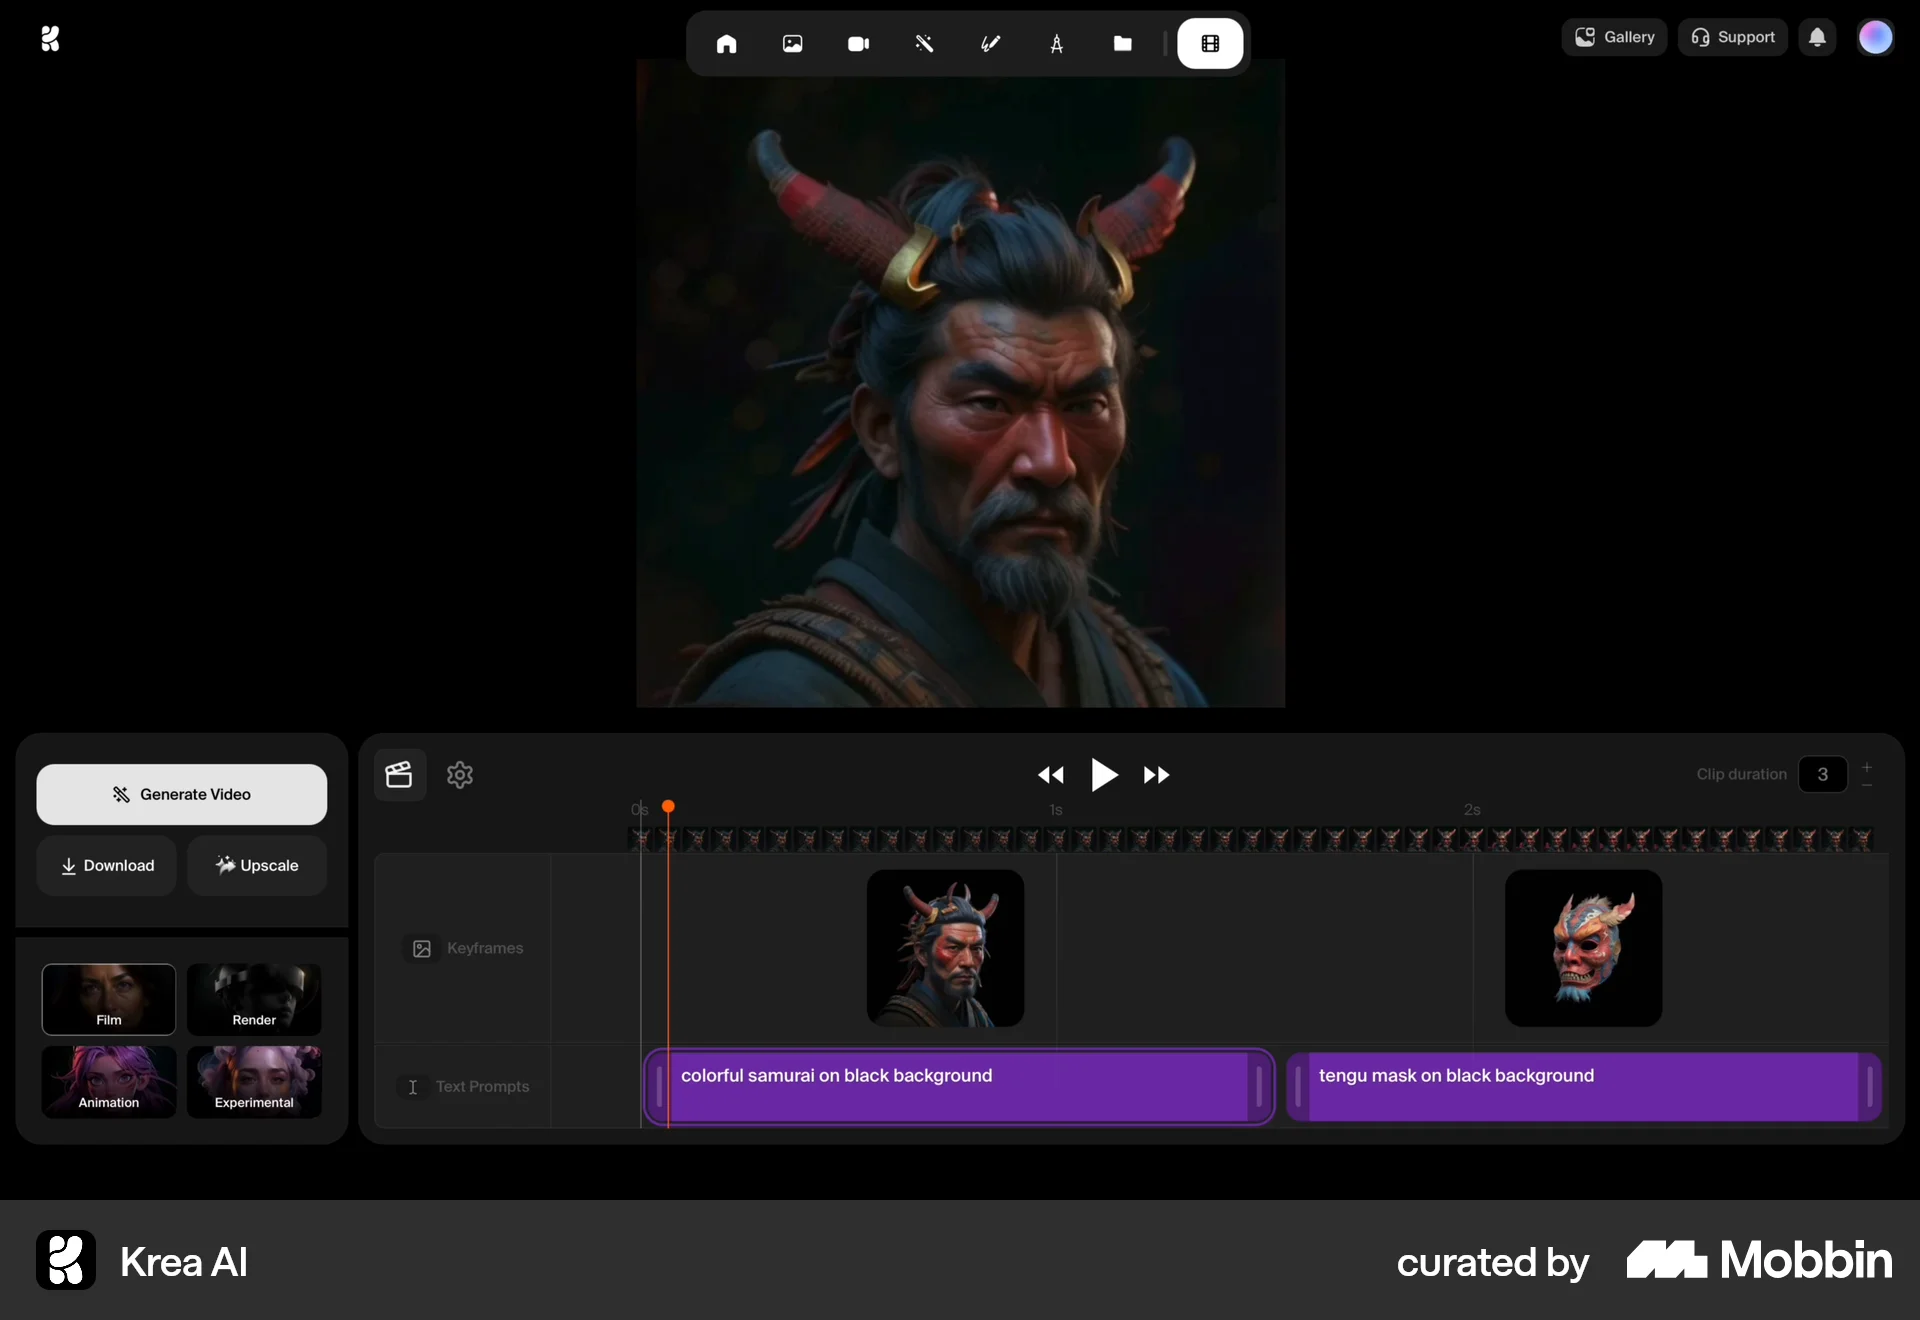
Task: Select the compass Train tool icon
Action: [1057, 43]
